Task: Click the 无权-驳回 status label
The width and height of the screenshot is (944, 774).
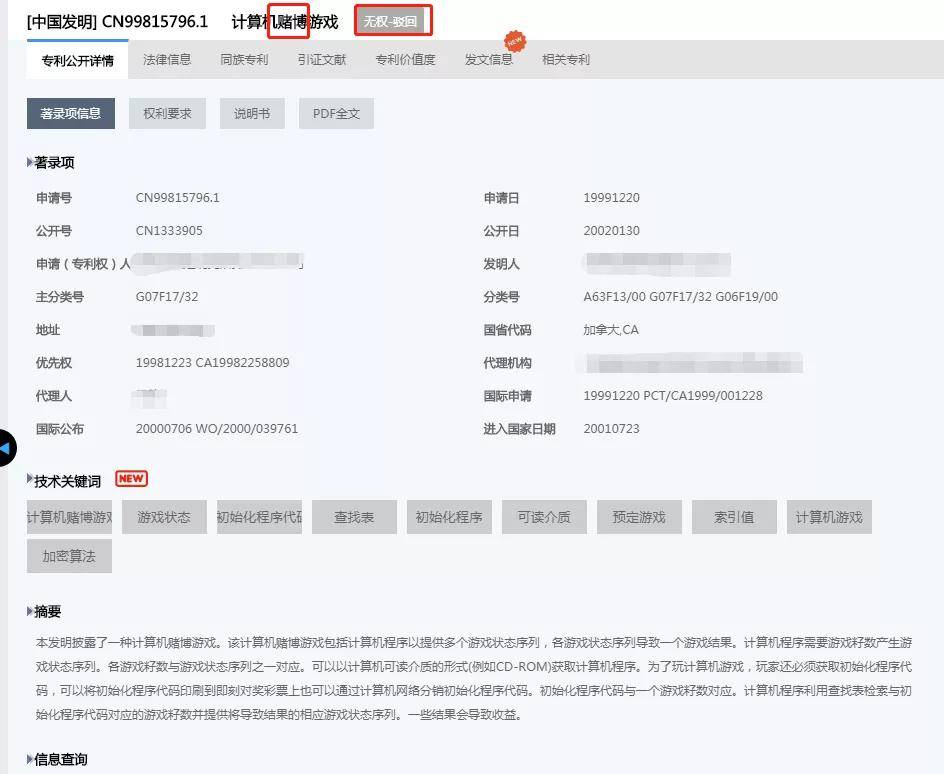Action: point(390,22)
